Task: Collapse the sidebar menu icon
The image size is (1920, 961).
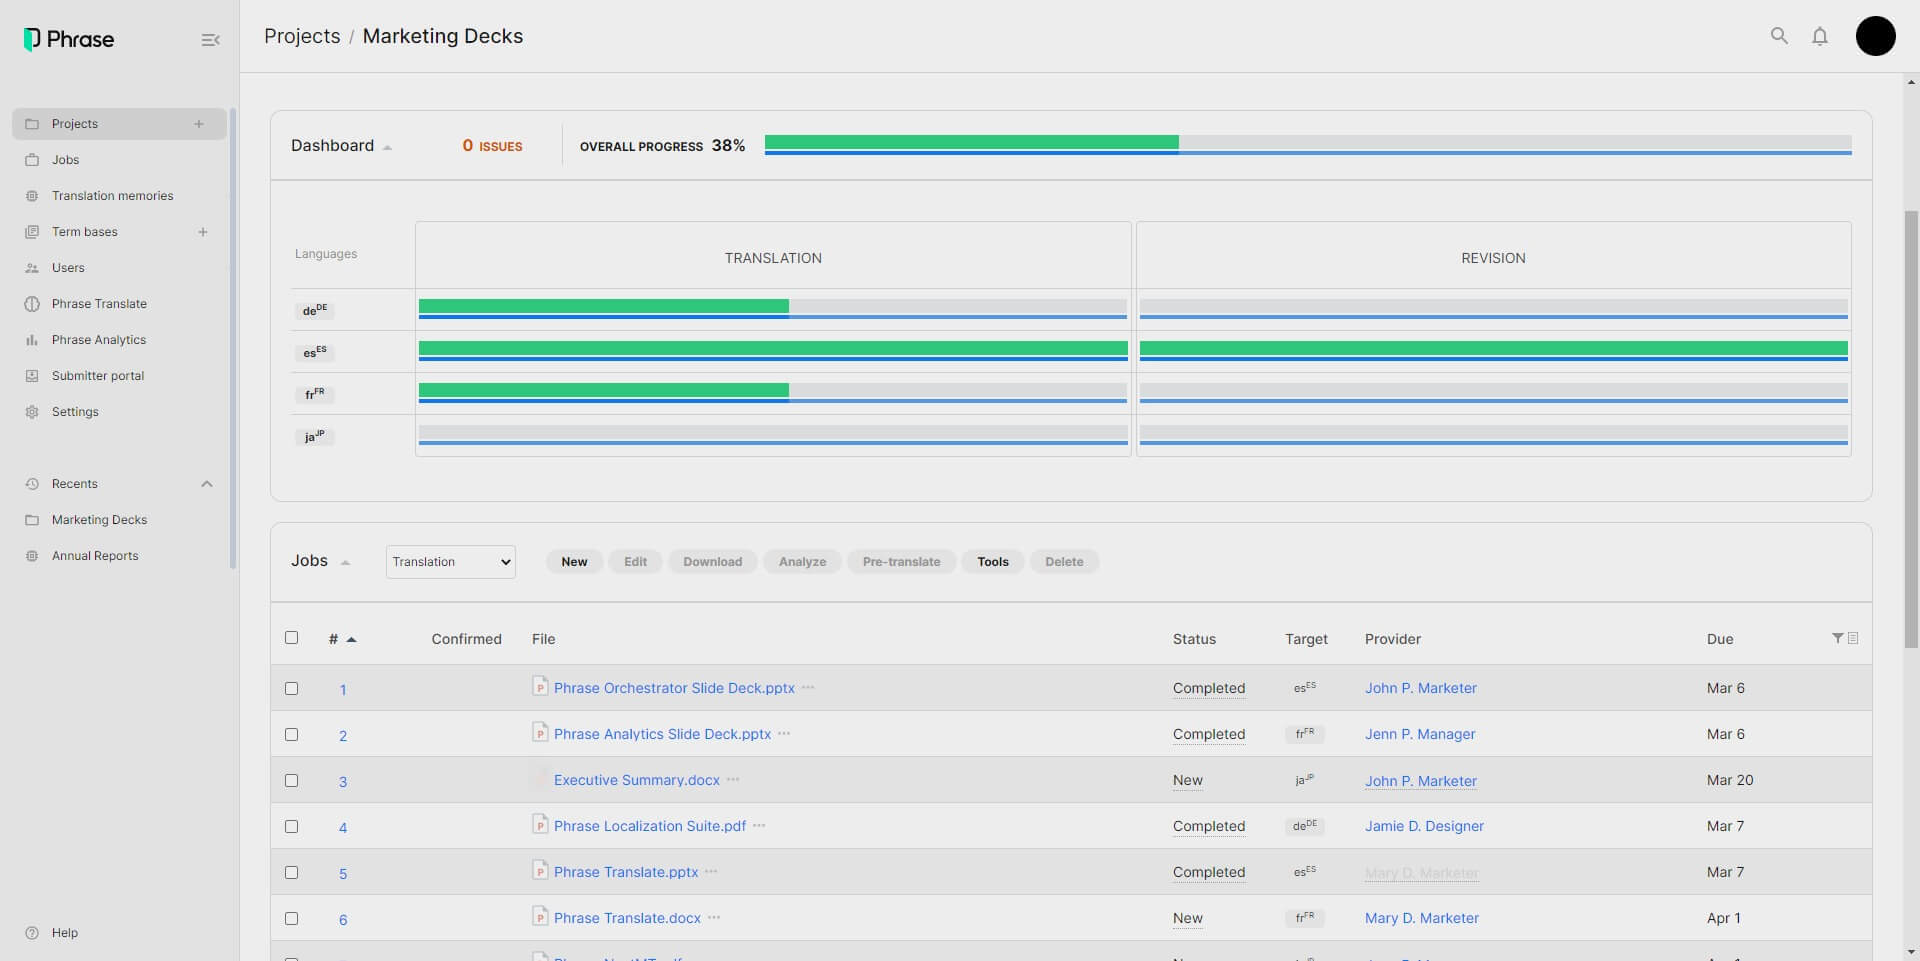Action: [210, 40]
